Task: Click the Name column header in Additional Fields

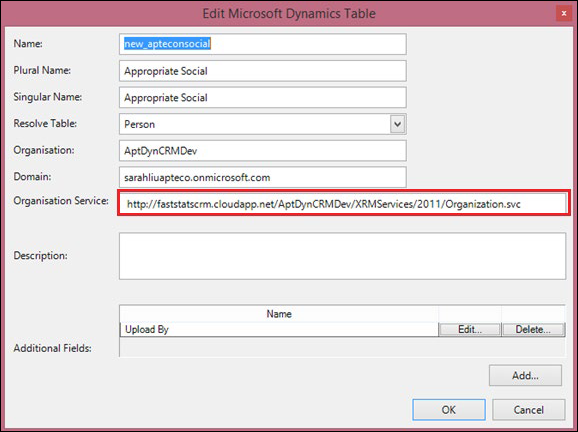Action: (279, 314)
